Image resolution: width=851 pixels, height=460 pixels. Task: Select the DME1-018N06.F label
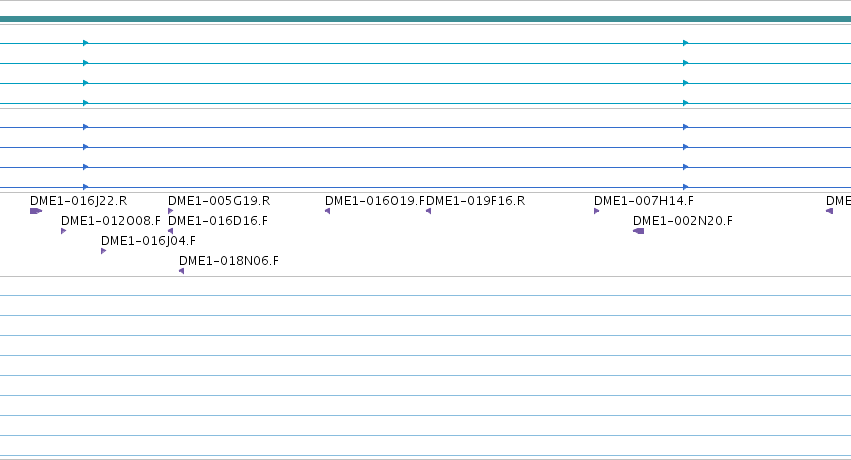pos(228,261)
